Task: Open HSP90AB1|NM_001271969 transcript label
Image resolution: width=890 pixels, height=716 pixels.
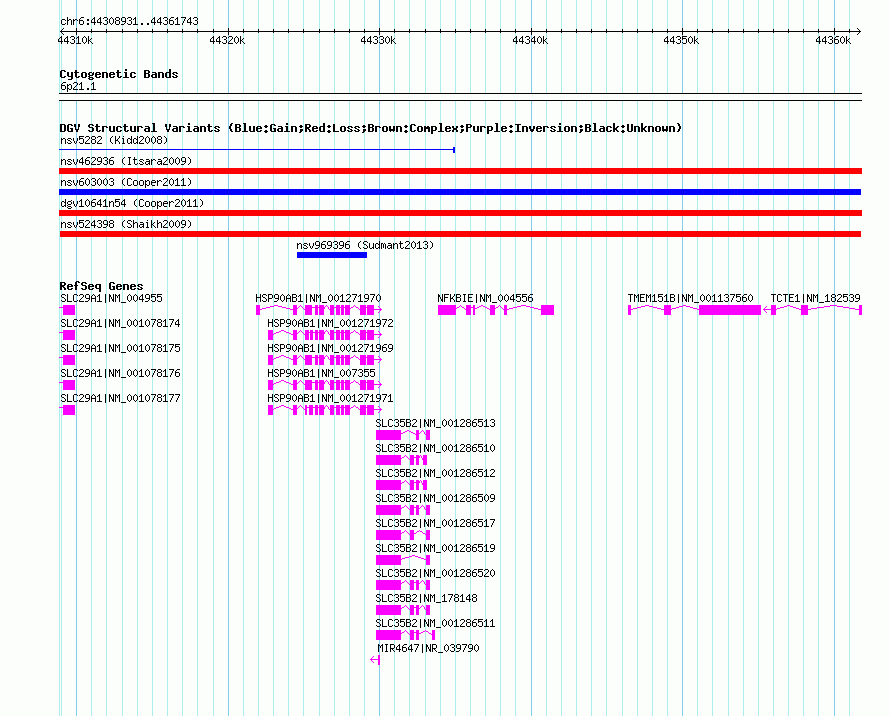Action: [330, 348]
